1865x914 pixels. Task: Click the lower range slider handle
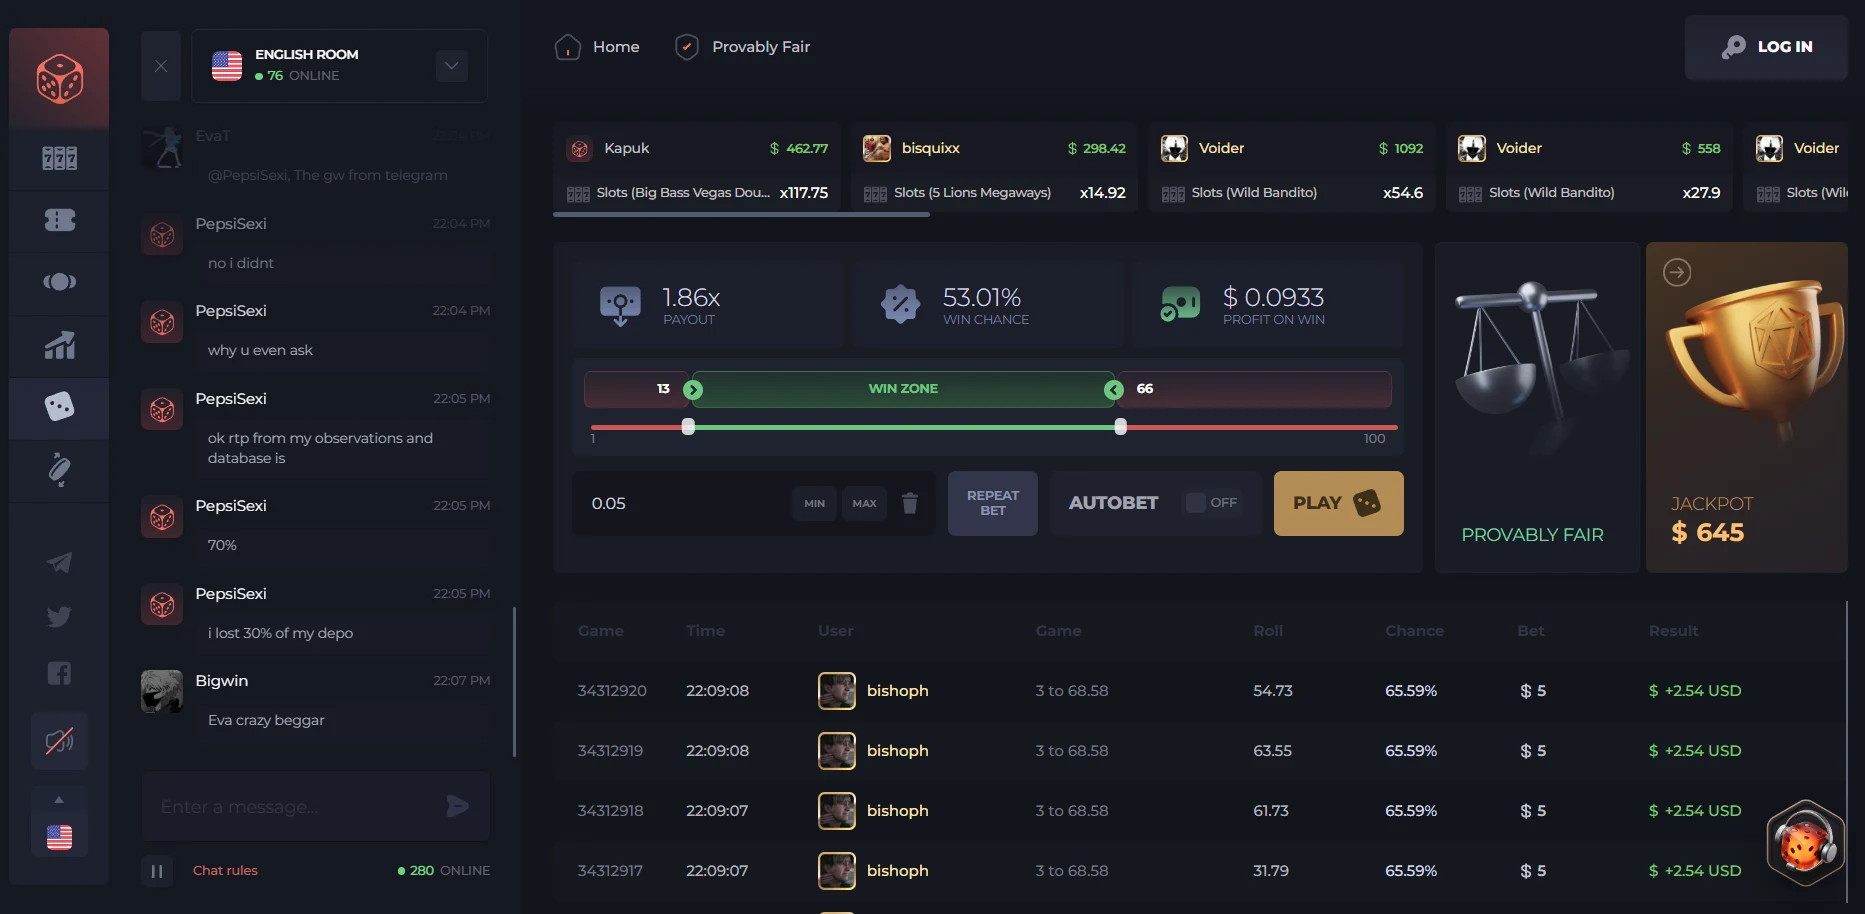pos(688,427)
